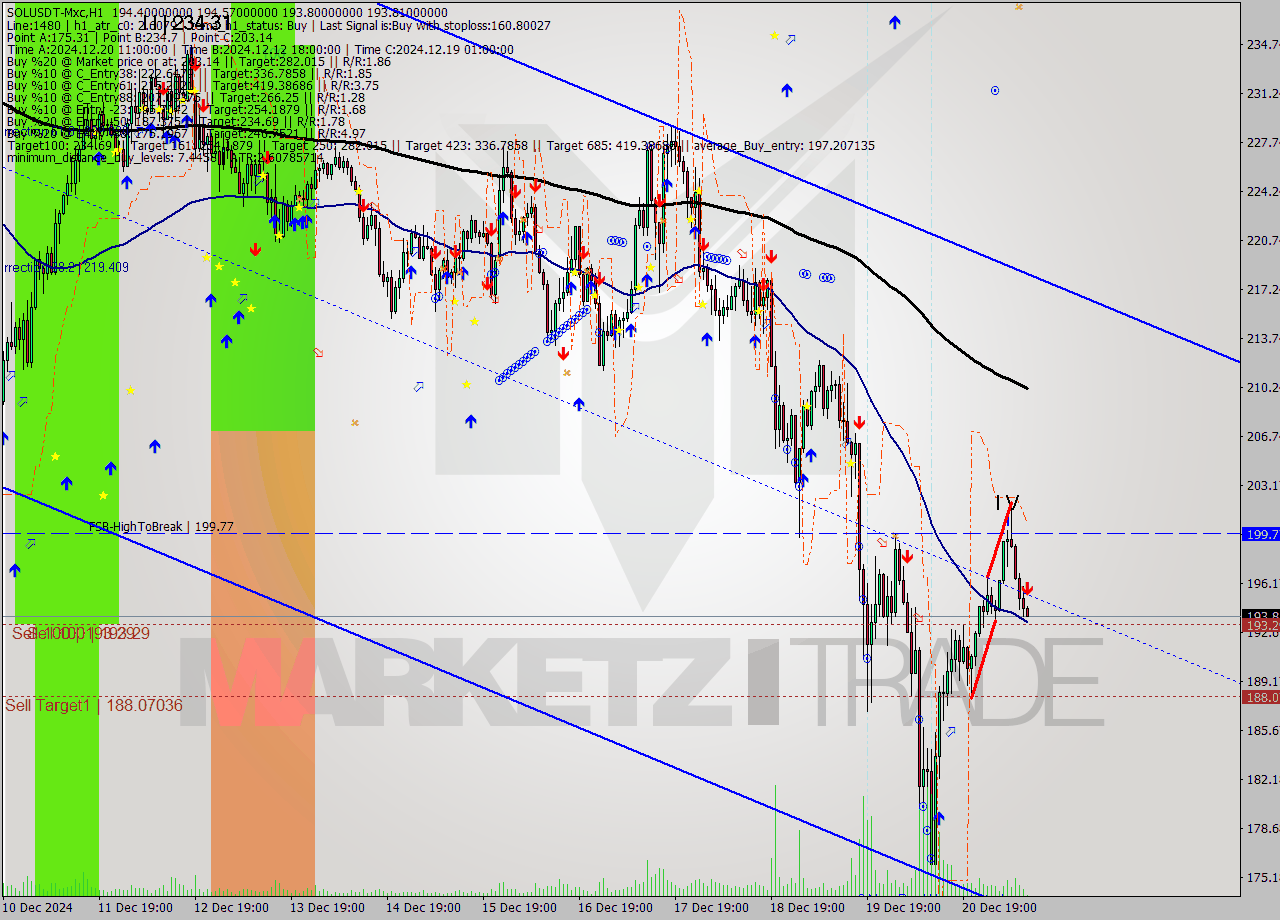Screen dimensions: 1280x920
Task: Click the 178.6 price axis label
Action: click(1263, 828)
